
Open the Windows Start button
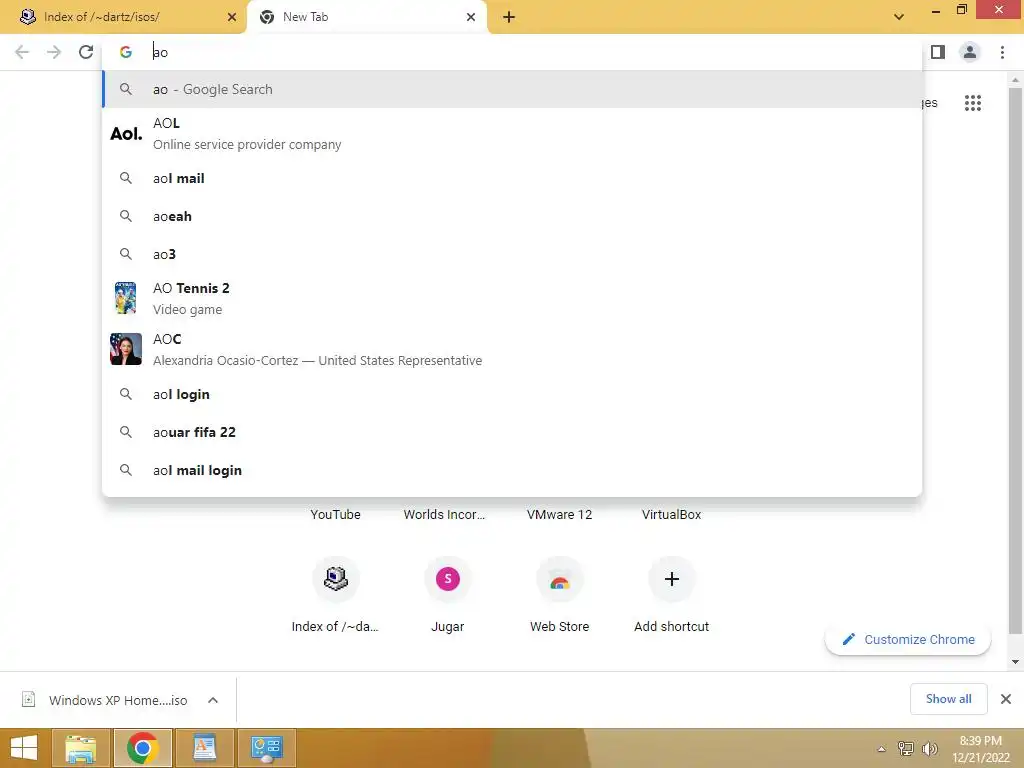[x=24, y=748]
